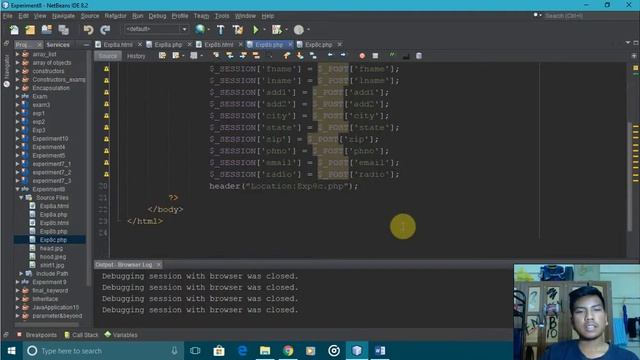Image resolution: width=640 pixels, height=360 pixels.
Task: Close the Exp8b.php editor tab
Action: (291, 44)
